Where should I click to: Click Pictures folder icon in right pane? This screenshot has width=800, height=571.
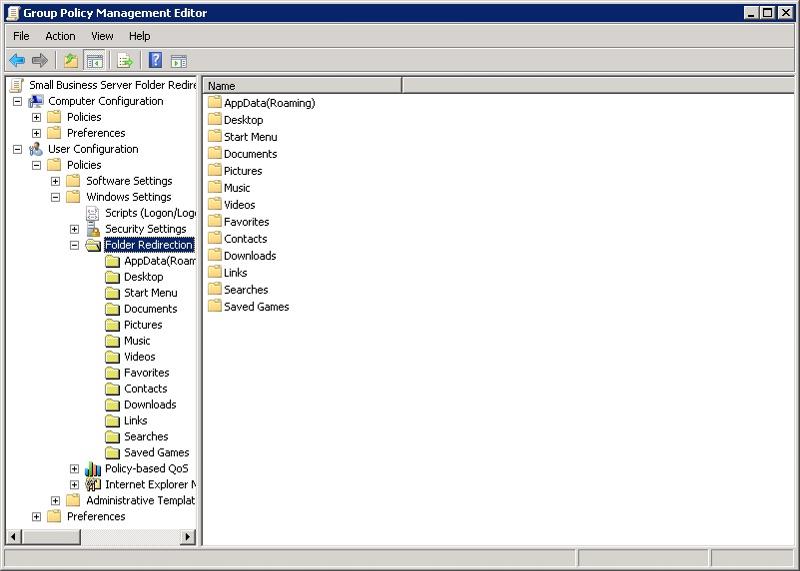(x=215, y=170)
